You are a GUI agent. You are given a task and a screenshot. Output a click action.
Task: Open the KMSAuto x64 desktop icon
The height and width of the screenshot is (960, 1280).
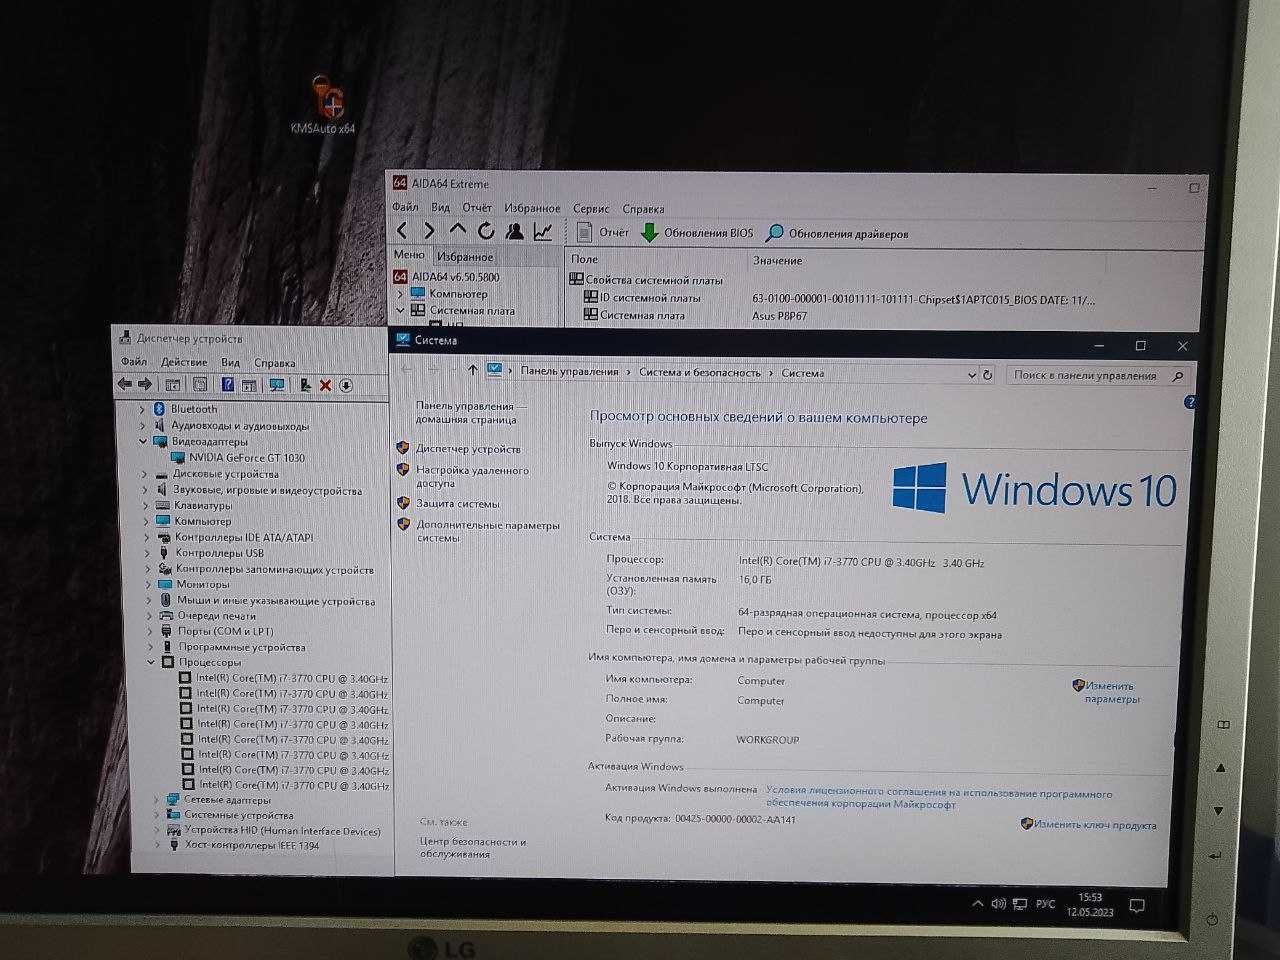(x=324, y=106)
